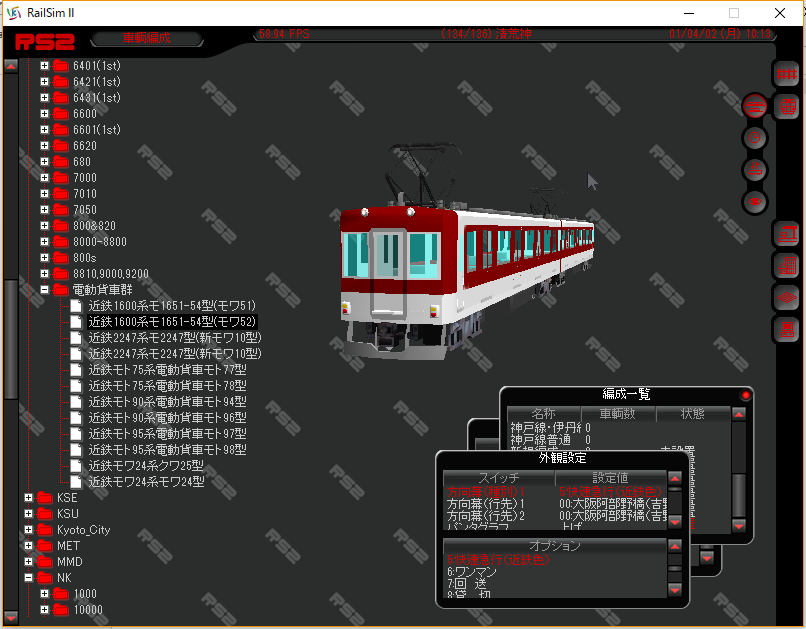The width and height of the screenshot is (806, 629).
Task: Click the スイッチ column header
Action: (x=499, y=477)
